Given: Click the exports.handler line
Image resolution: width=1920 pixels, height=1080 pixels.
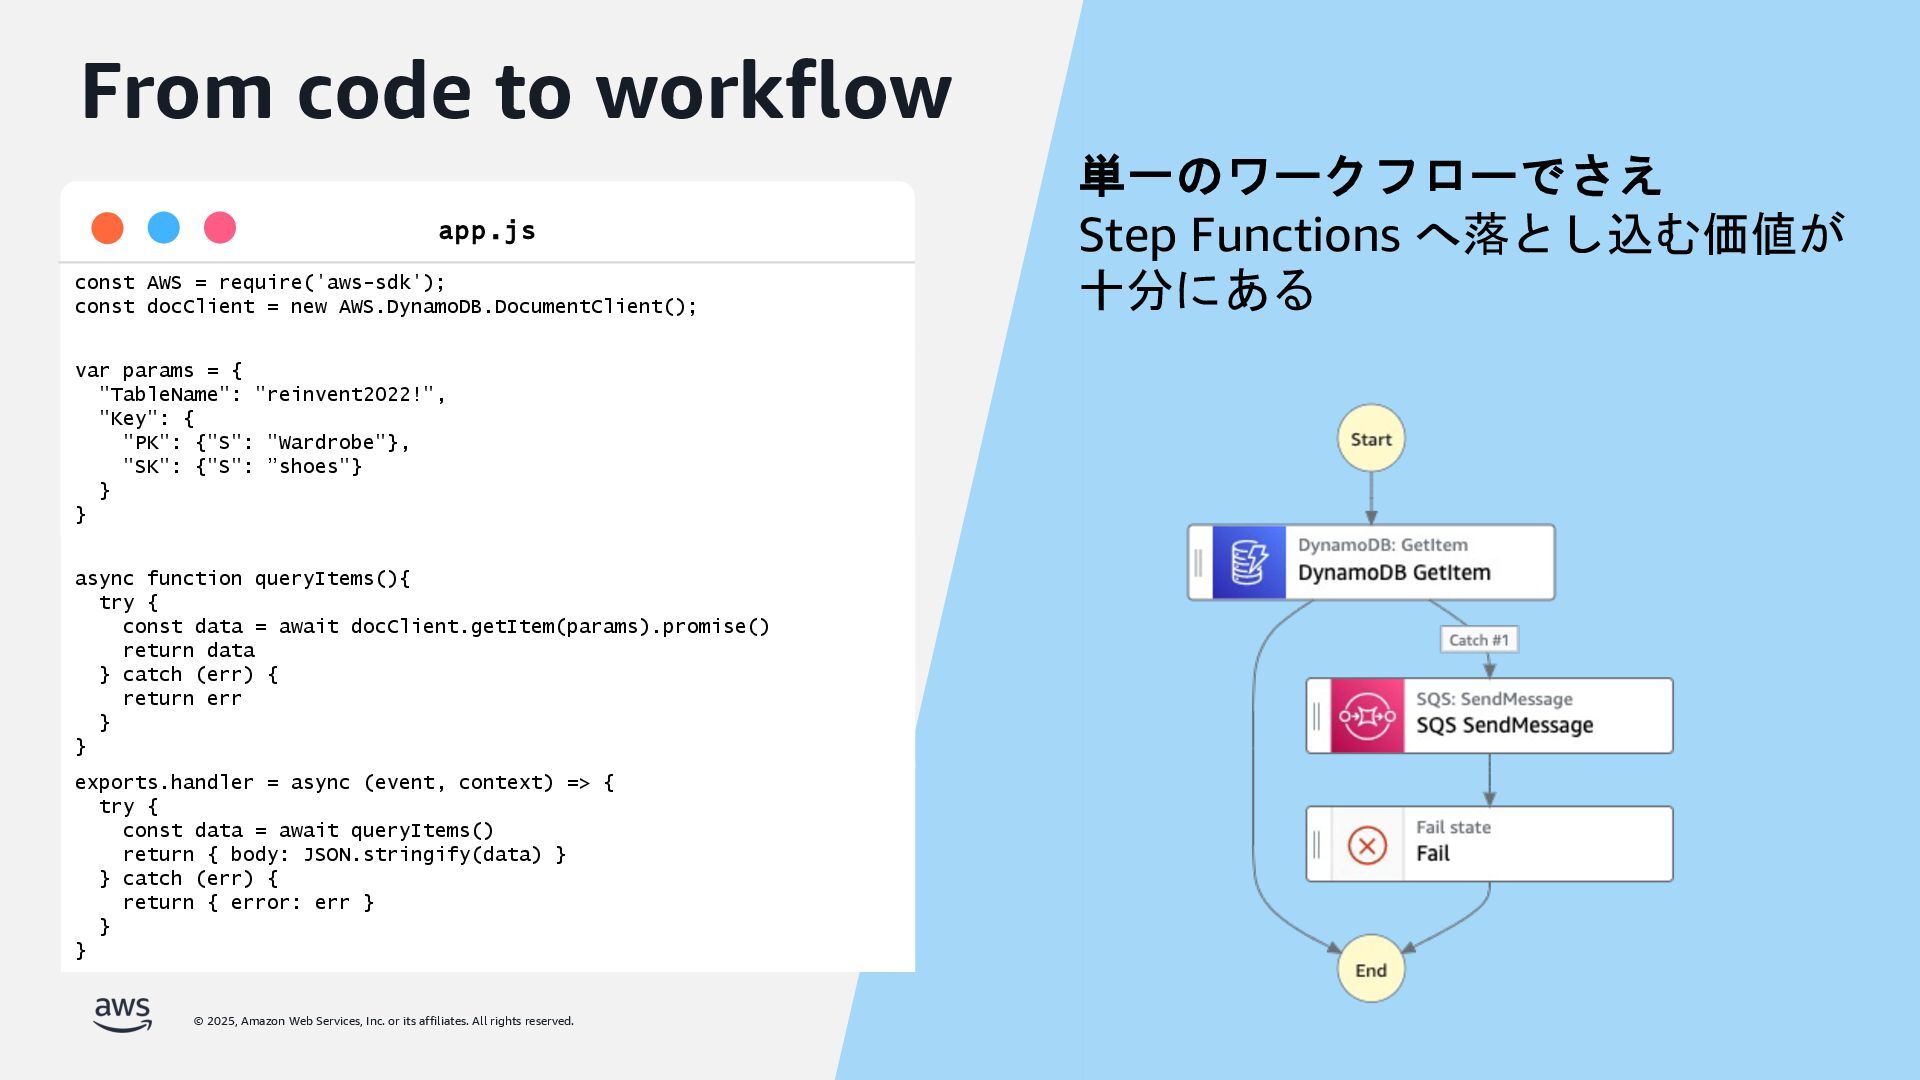Looking at the screenshot, I should point(344,783).
